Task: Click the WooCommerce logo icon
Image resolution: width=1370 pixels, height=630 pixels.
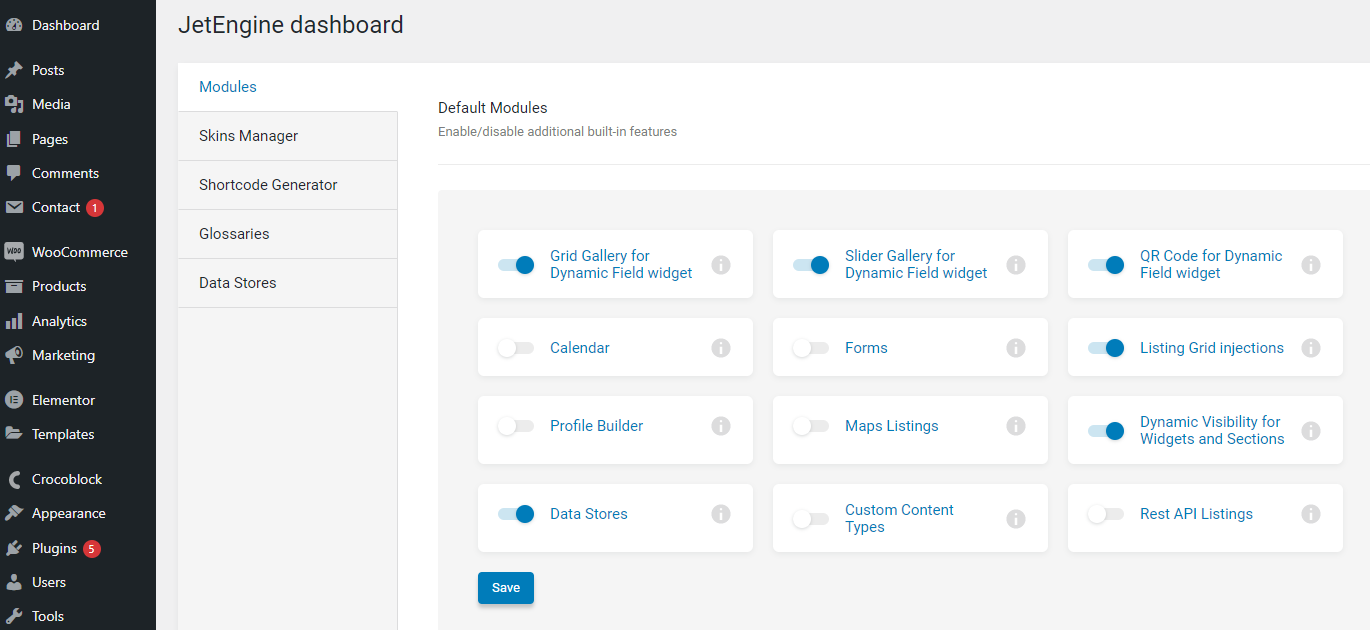Action: (x=14, y=252)
